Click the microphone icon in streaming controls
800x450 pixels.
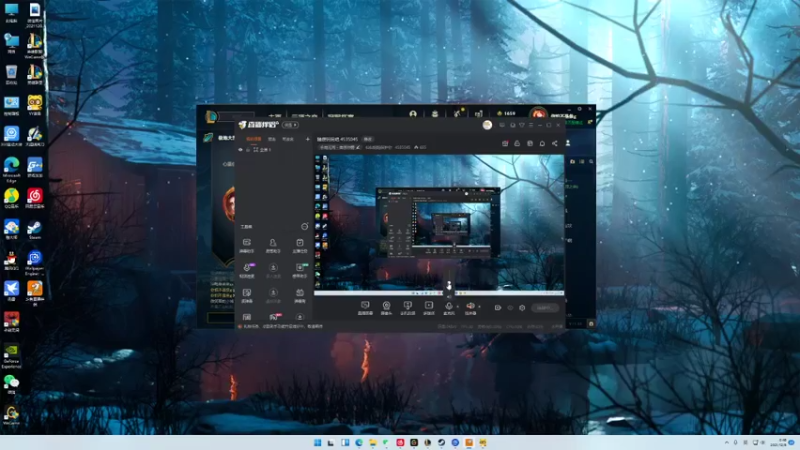(448, 306)
